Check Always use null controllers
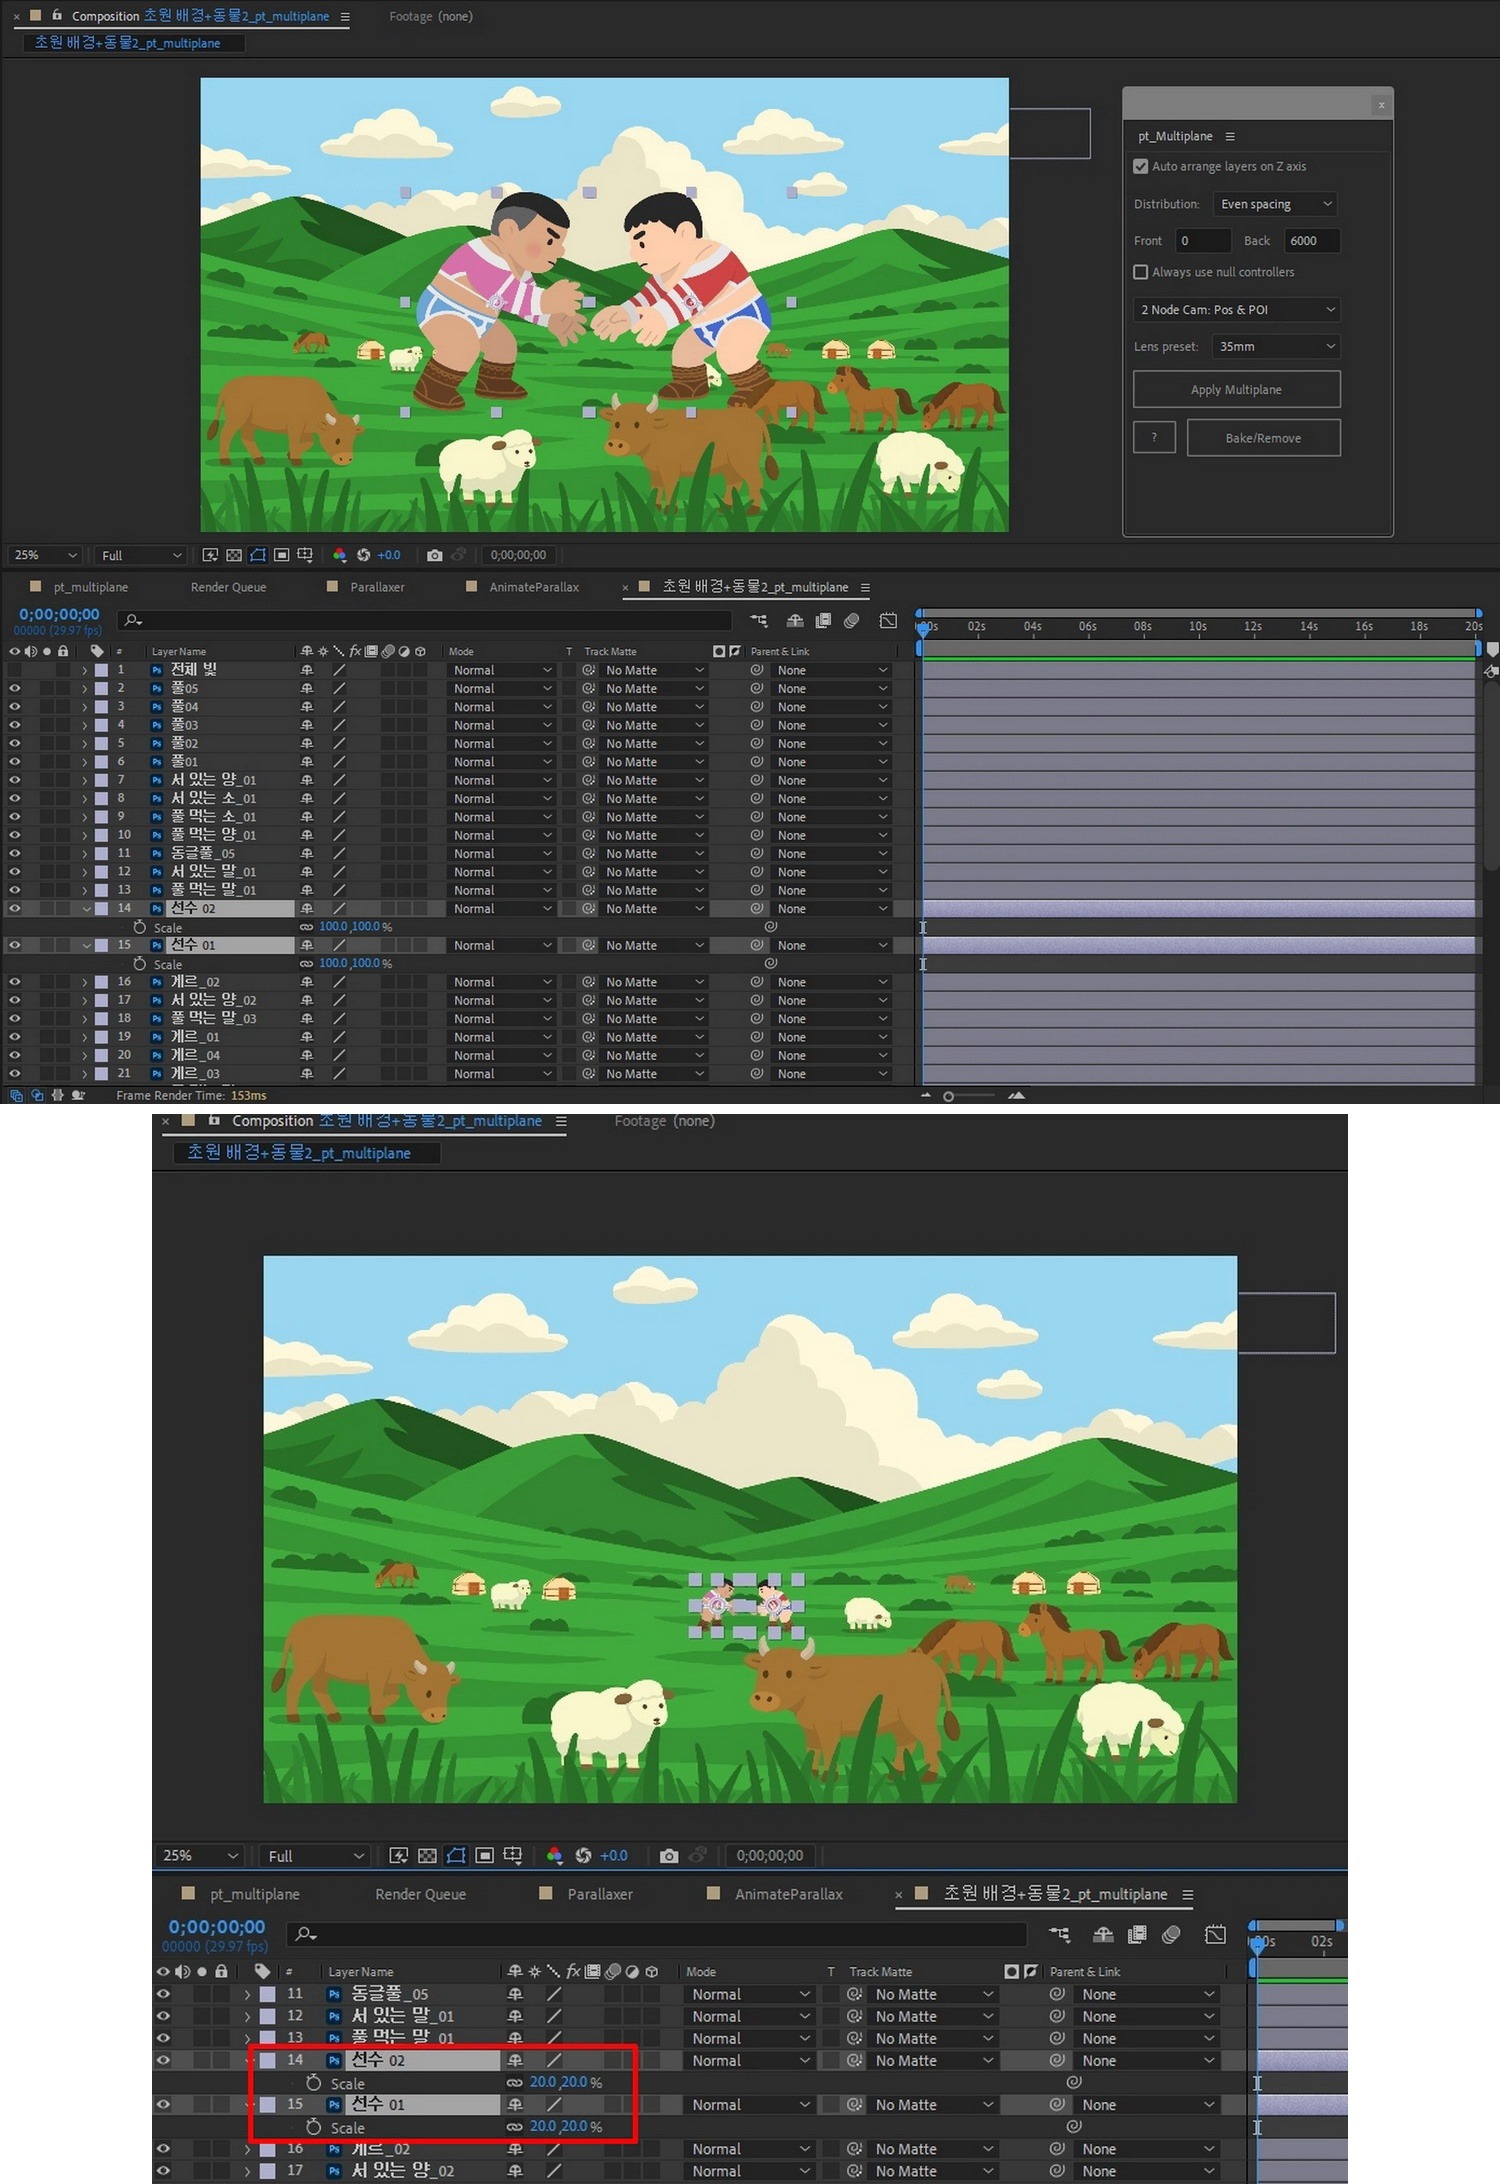The height and width of the screenshot is (2184, 1500). (x=1140, y=272)
